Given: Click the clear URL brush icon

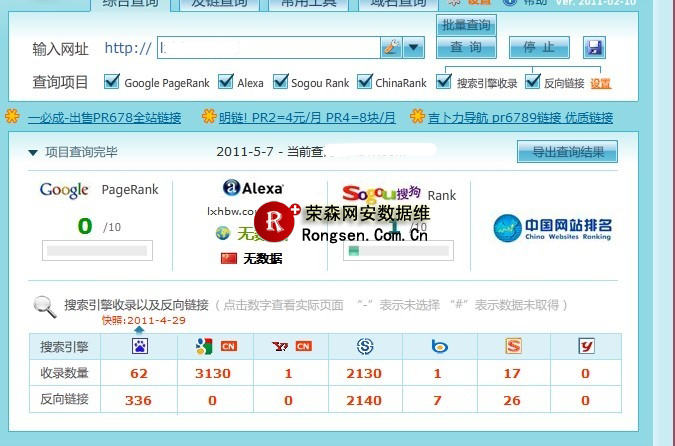Looking at the screenshot, I should [391, 47].
